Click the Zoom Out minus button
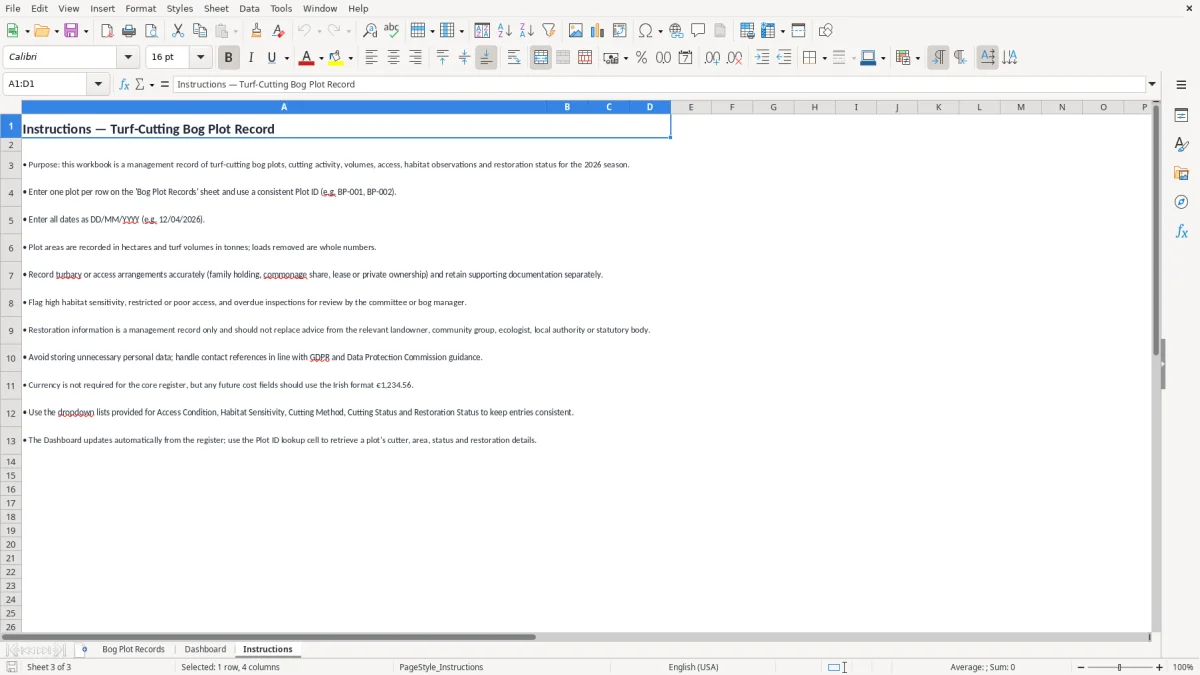 coord(1081,667)
